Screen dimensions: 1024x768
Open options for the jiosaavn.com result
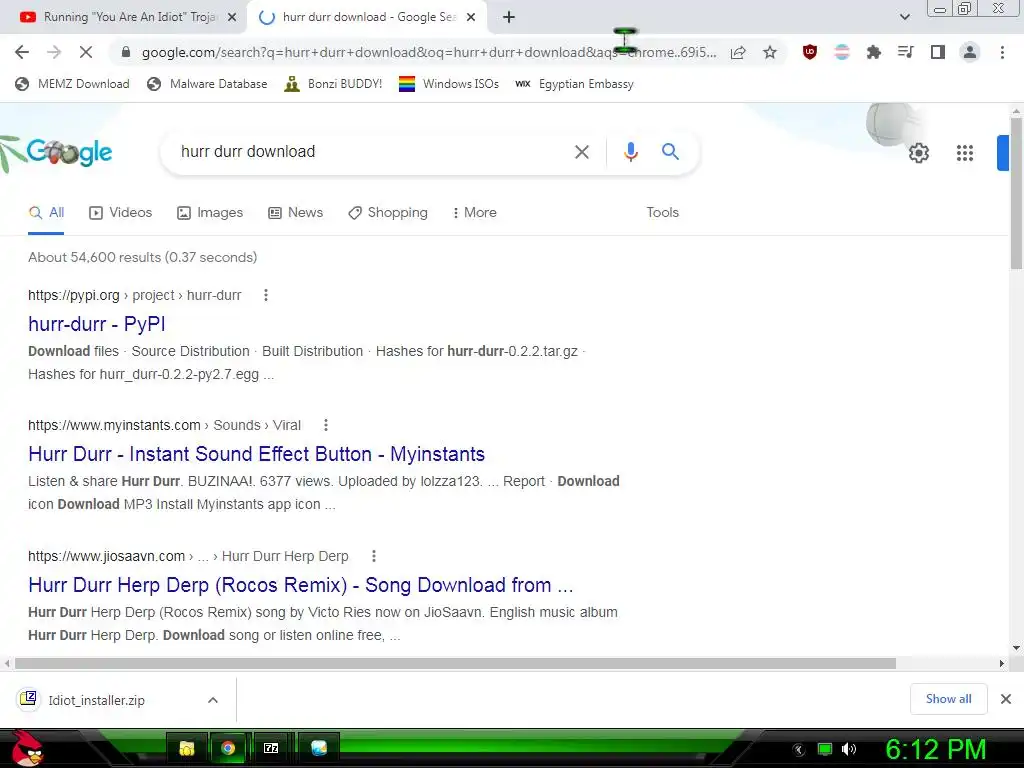374,556
